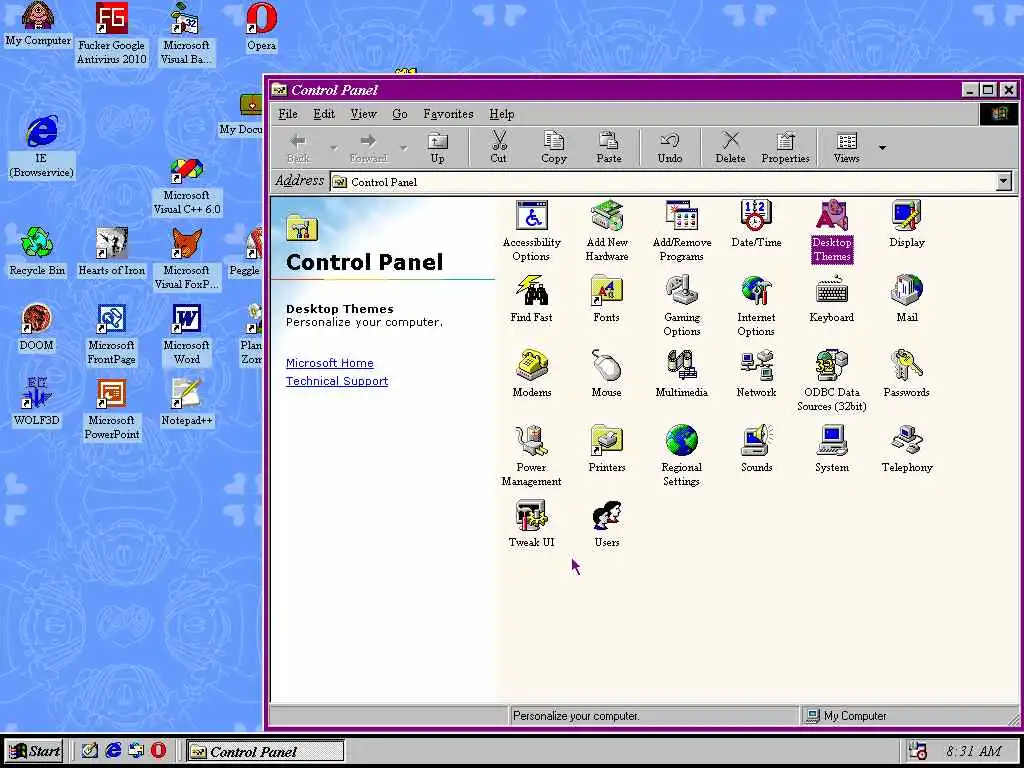Open Internet Options
This screenshot has width=1024, height=768.
756,306
